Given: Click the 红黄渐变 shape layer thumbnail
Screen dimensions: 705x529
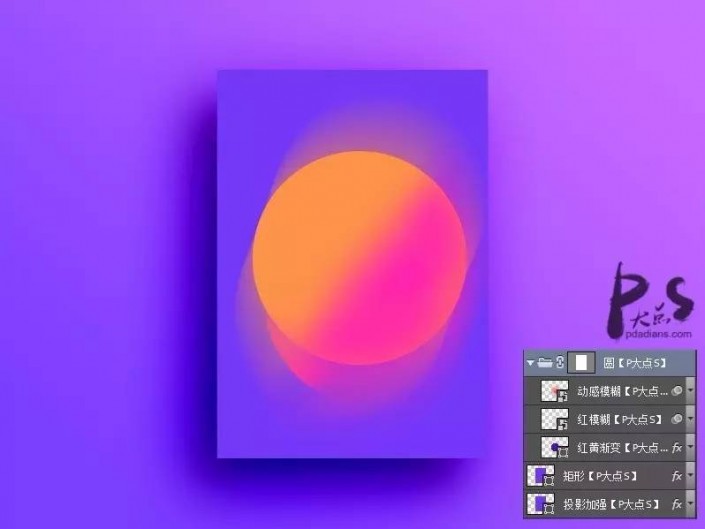Looking at the screenshot, I should click(x=555, y=448).
